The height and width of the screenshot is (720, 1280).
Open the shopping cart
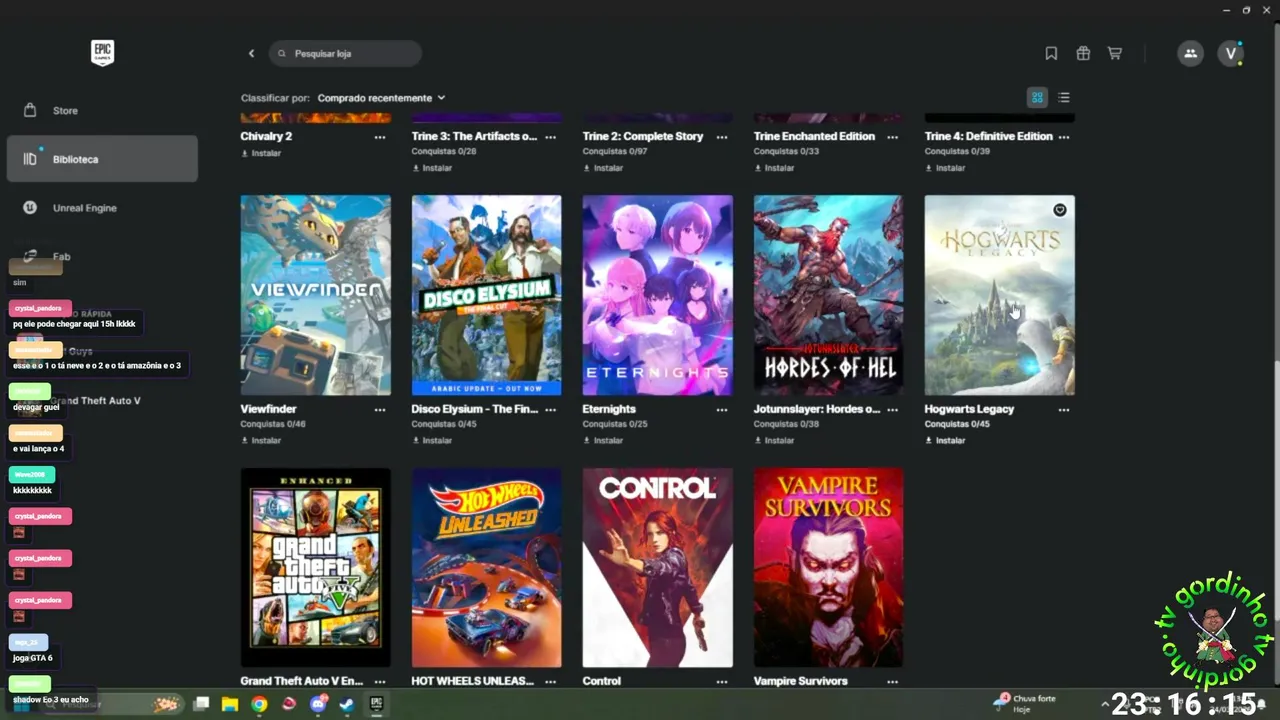point(1115,53)
